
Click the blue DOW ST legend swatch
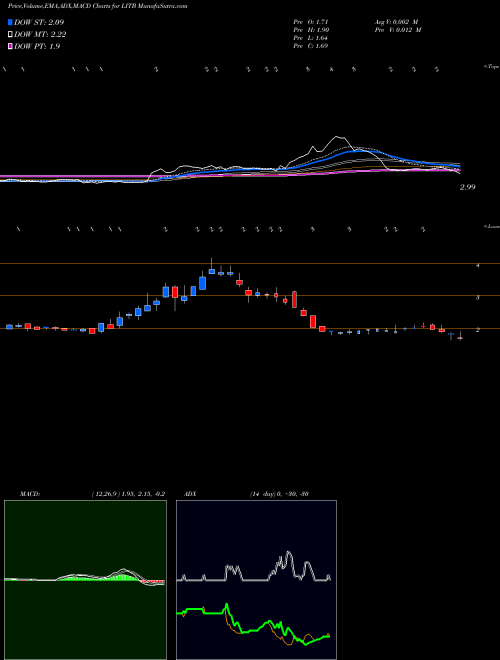(10, 22)
